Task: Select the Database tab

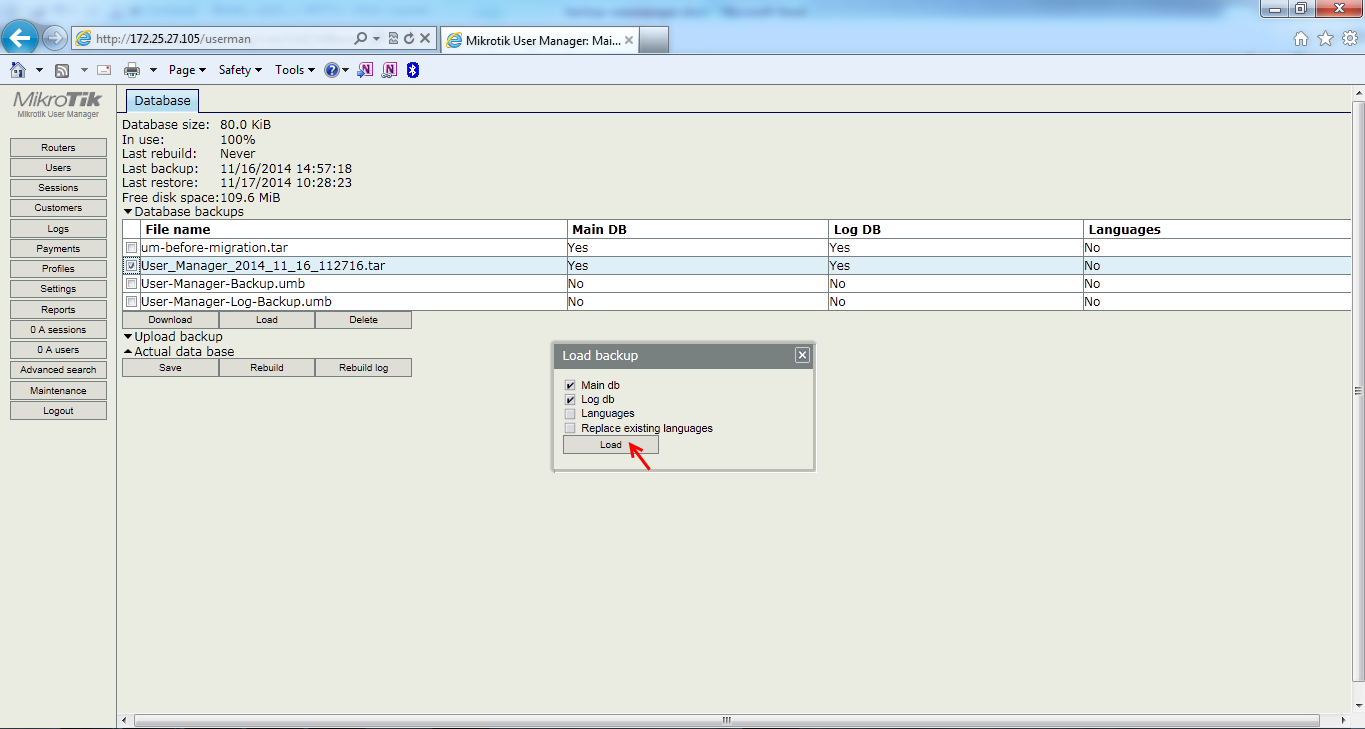Action: [x=162, y=101]
